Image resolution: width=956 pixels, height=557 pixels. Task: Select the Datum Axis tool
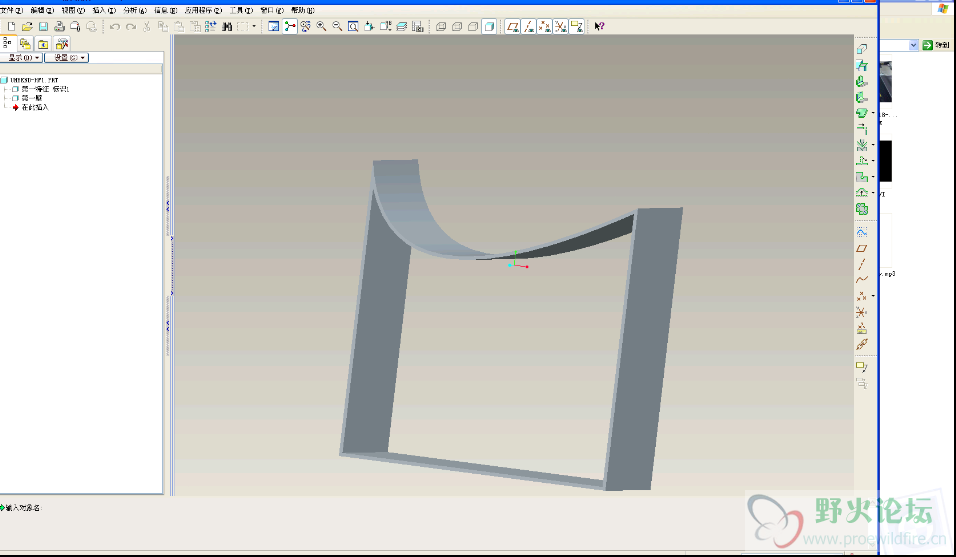point(861,264)
